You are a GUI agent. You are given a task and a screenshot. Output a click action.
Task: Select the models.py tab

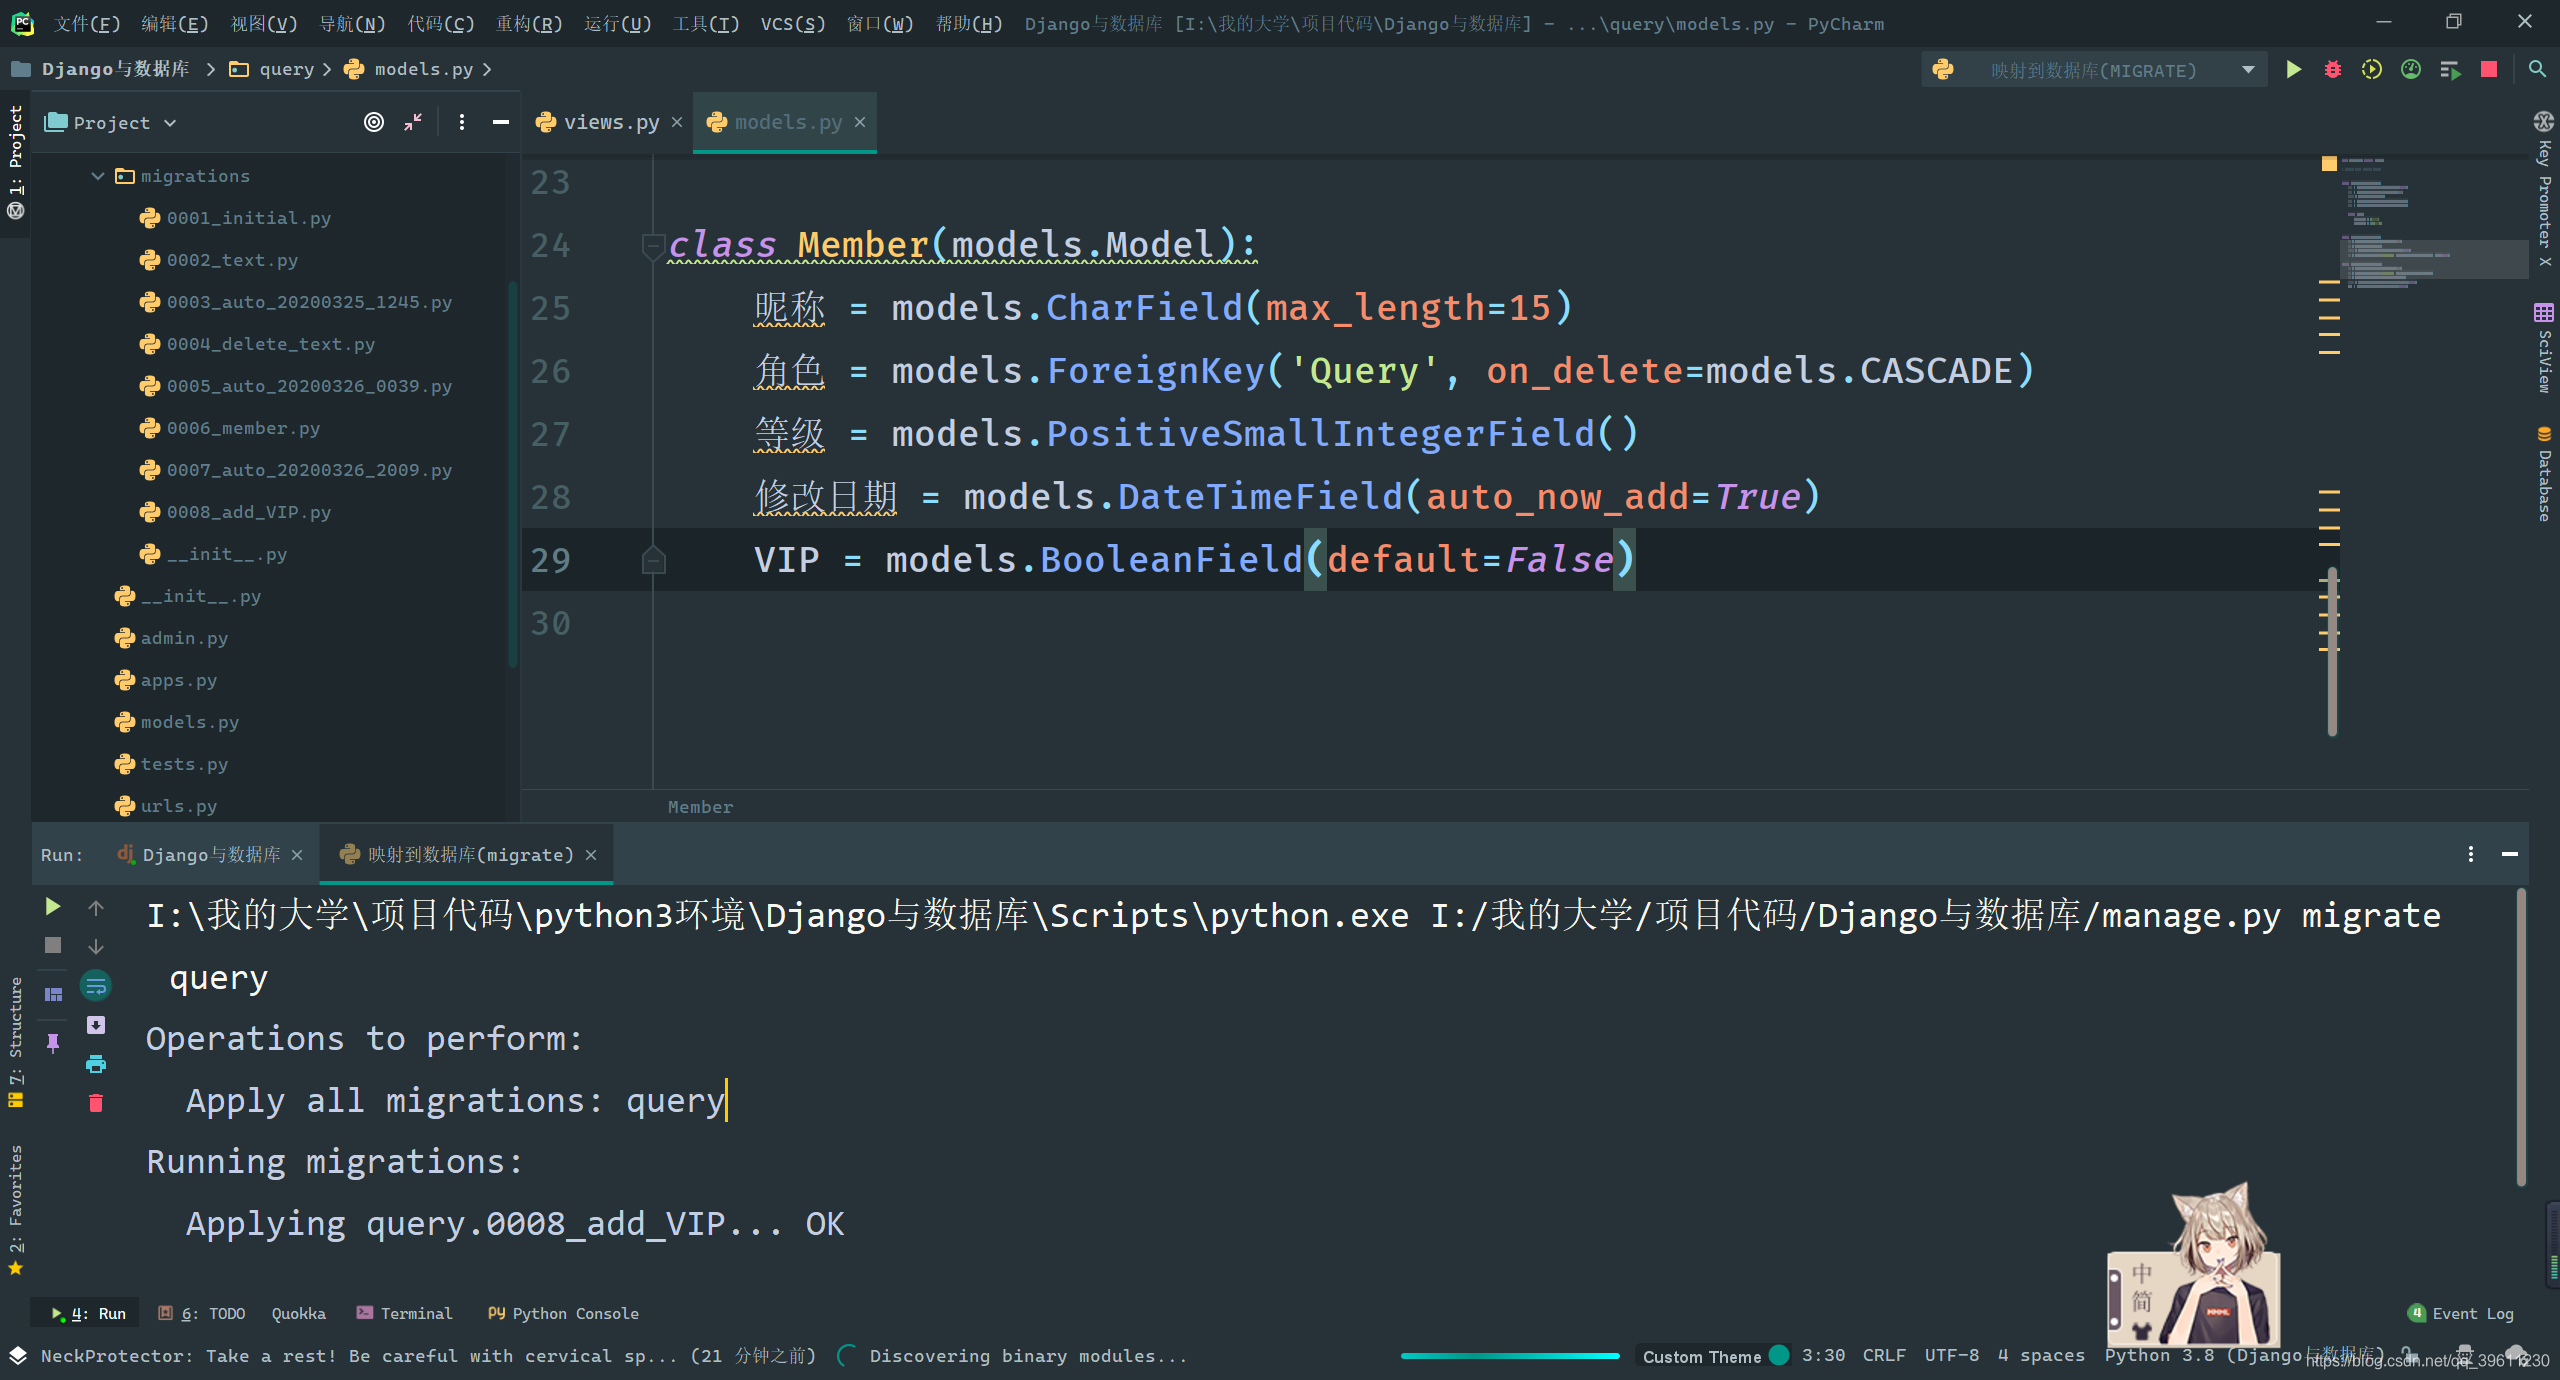787,121
